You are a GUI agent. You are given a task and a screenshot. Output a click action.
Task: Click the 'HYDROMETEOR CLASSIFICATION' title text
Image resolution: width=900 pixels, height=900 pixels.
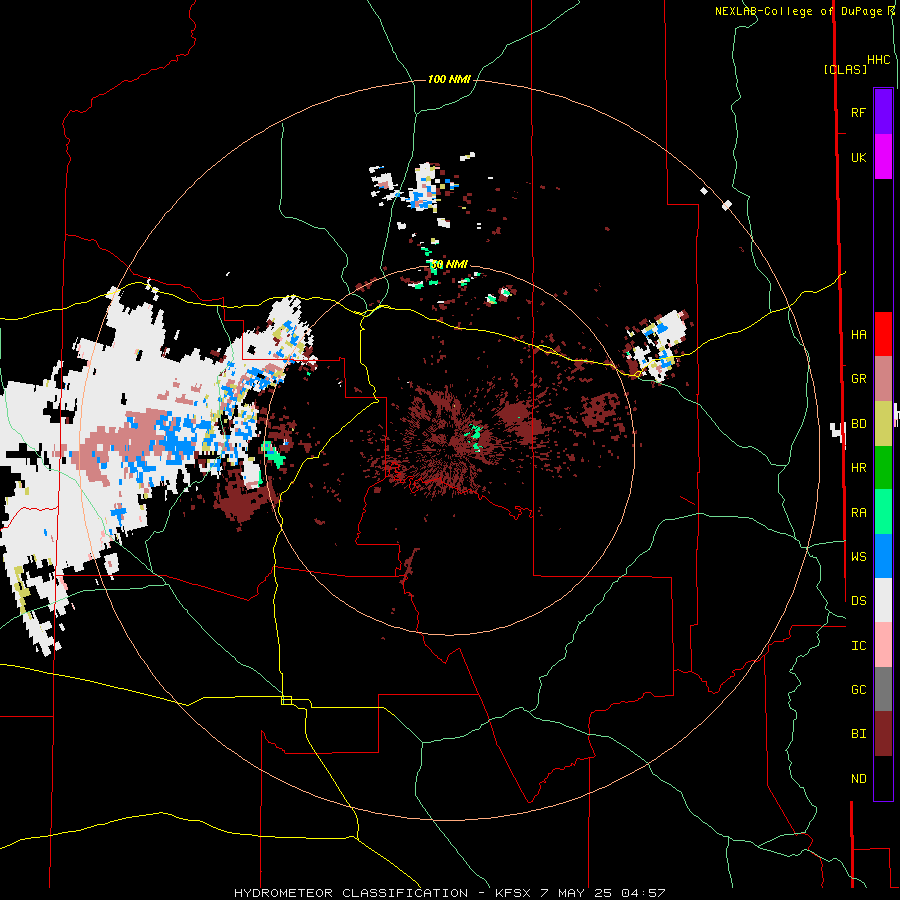pyautogui.click(x=351, y=893)
